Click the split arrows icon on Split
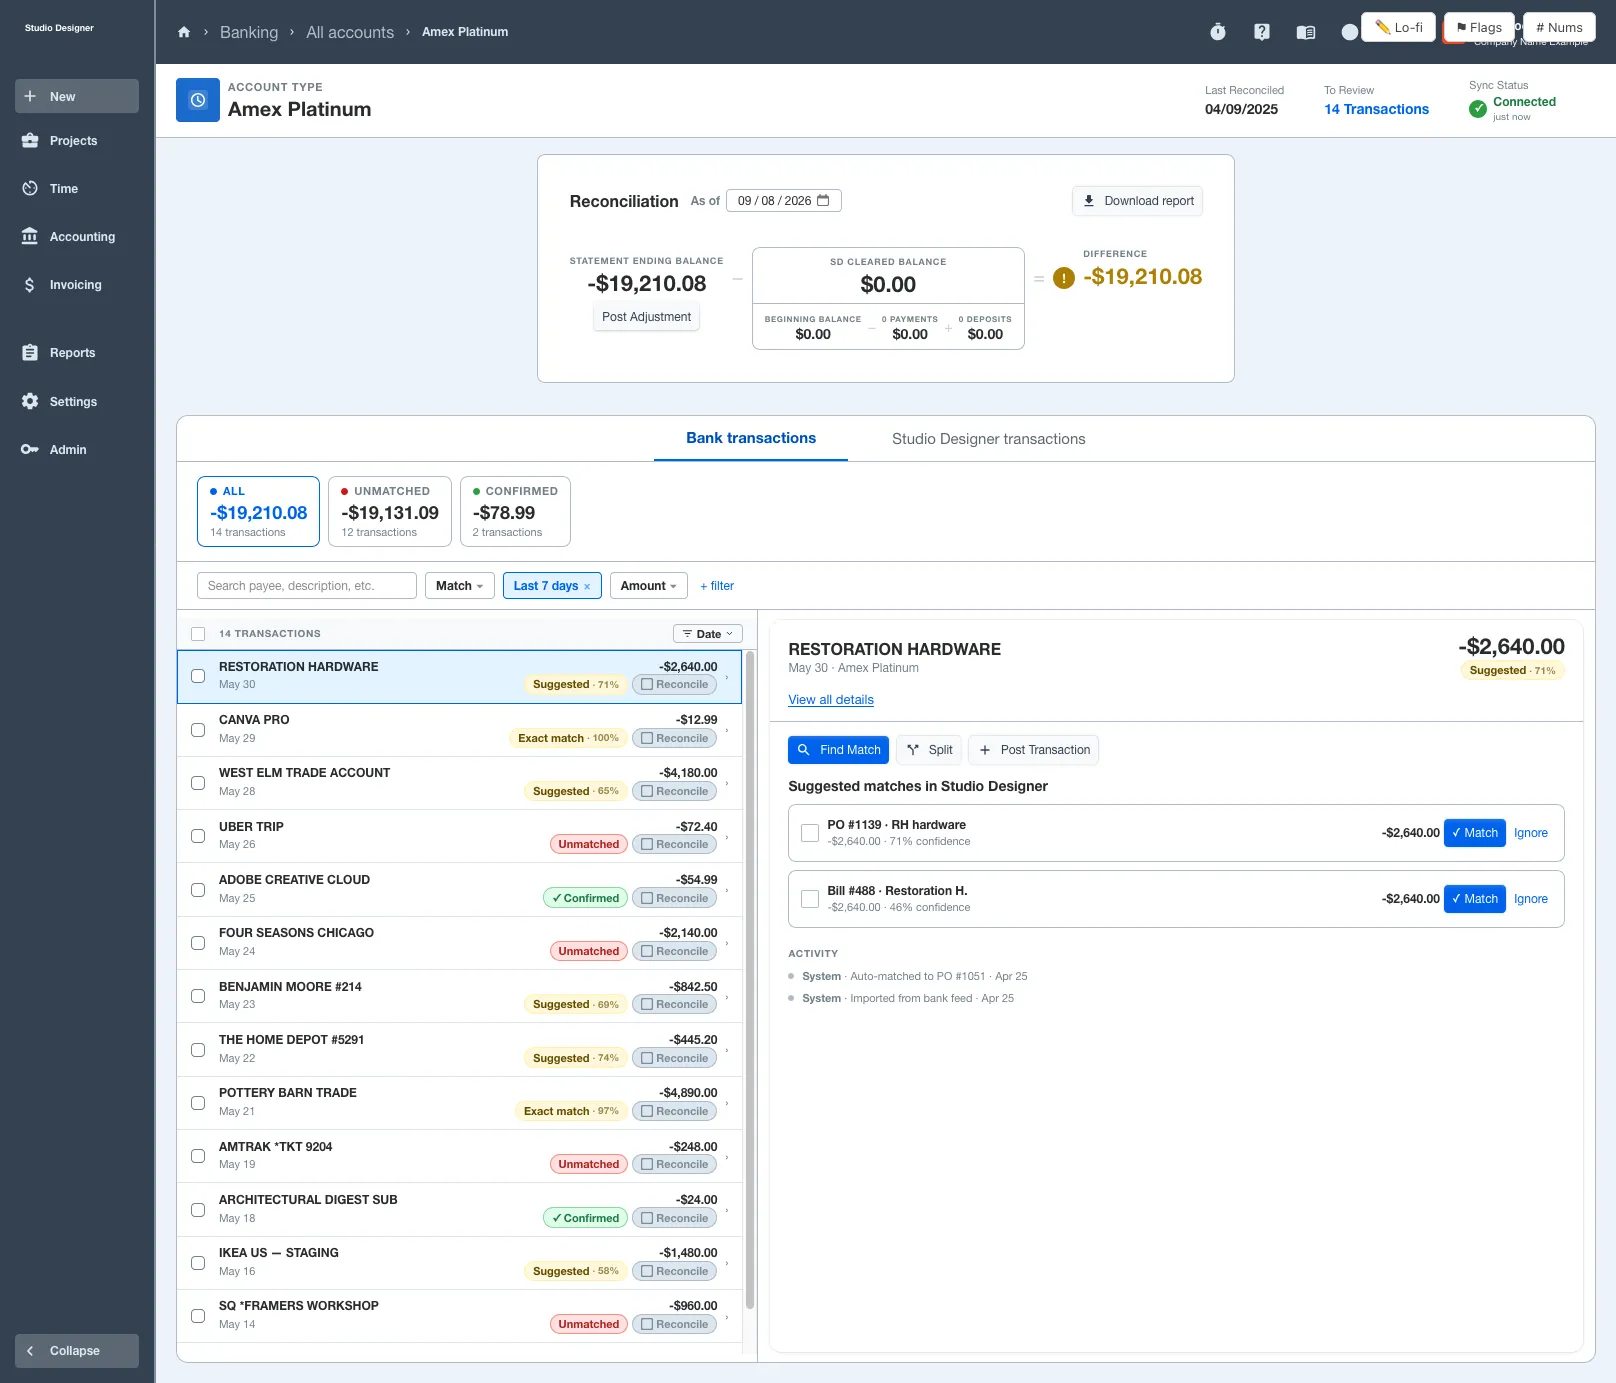Viewport: 1616px width, 1383px height. [913, 750]
